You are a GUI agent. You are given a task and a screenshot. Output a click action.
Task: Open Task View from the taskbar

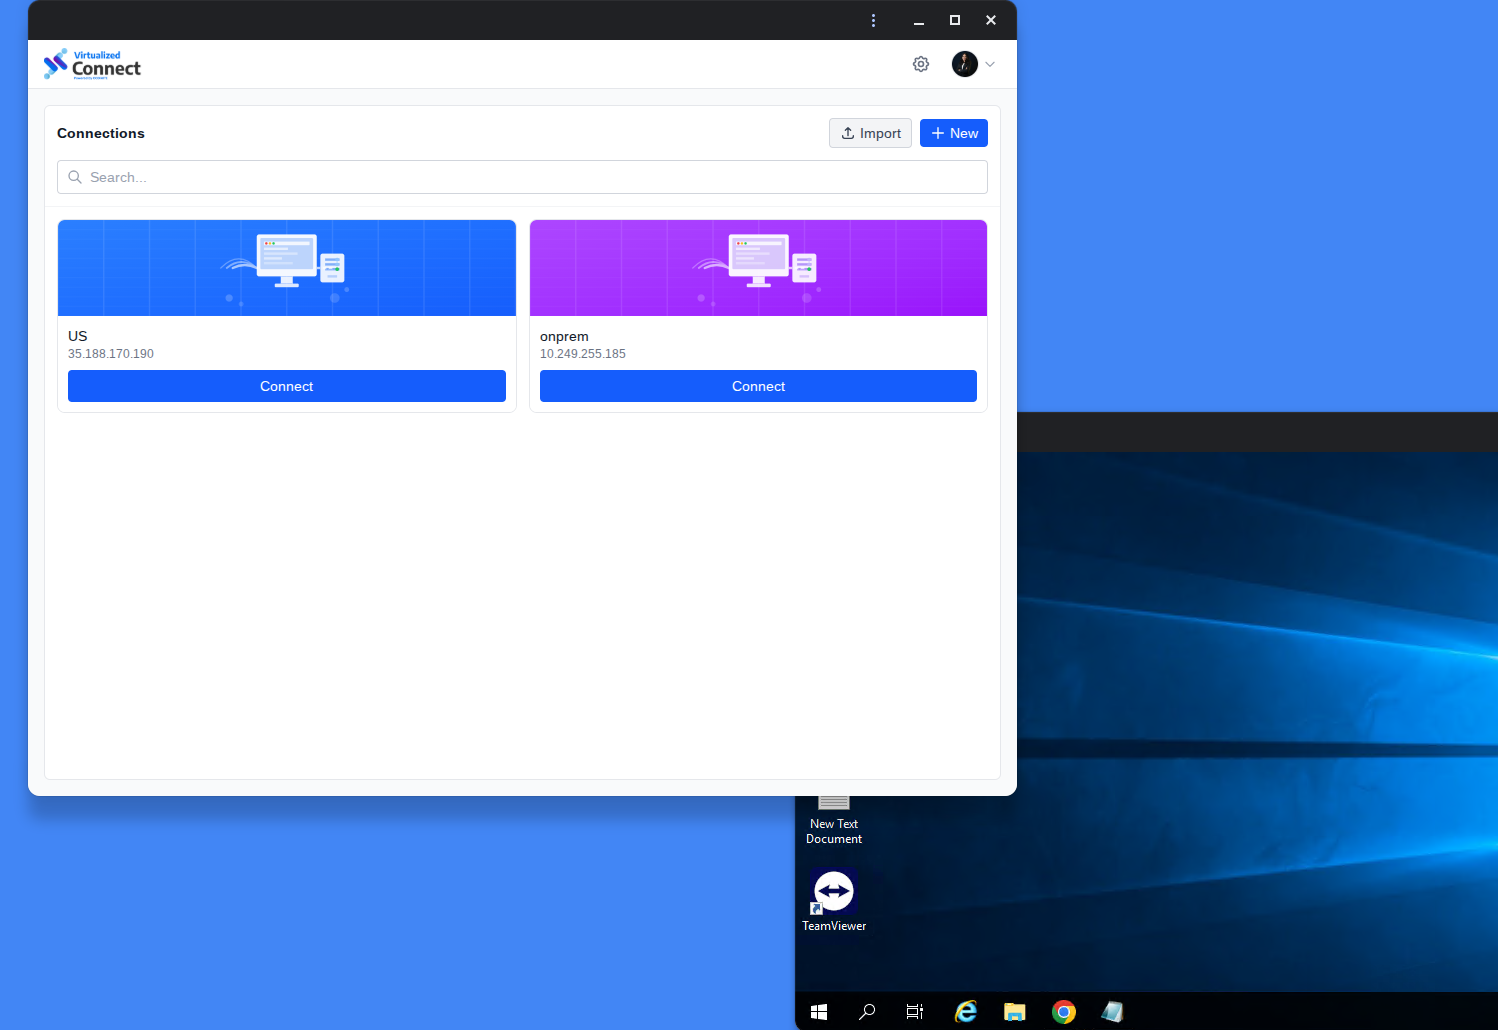[x=914, y=1011]
